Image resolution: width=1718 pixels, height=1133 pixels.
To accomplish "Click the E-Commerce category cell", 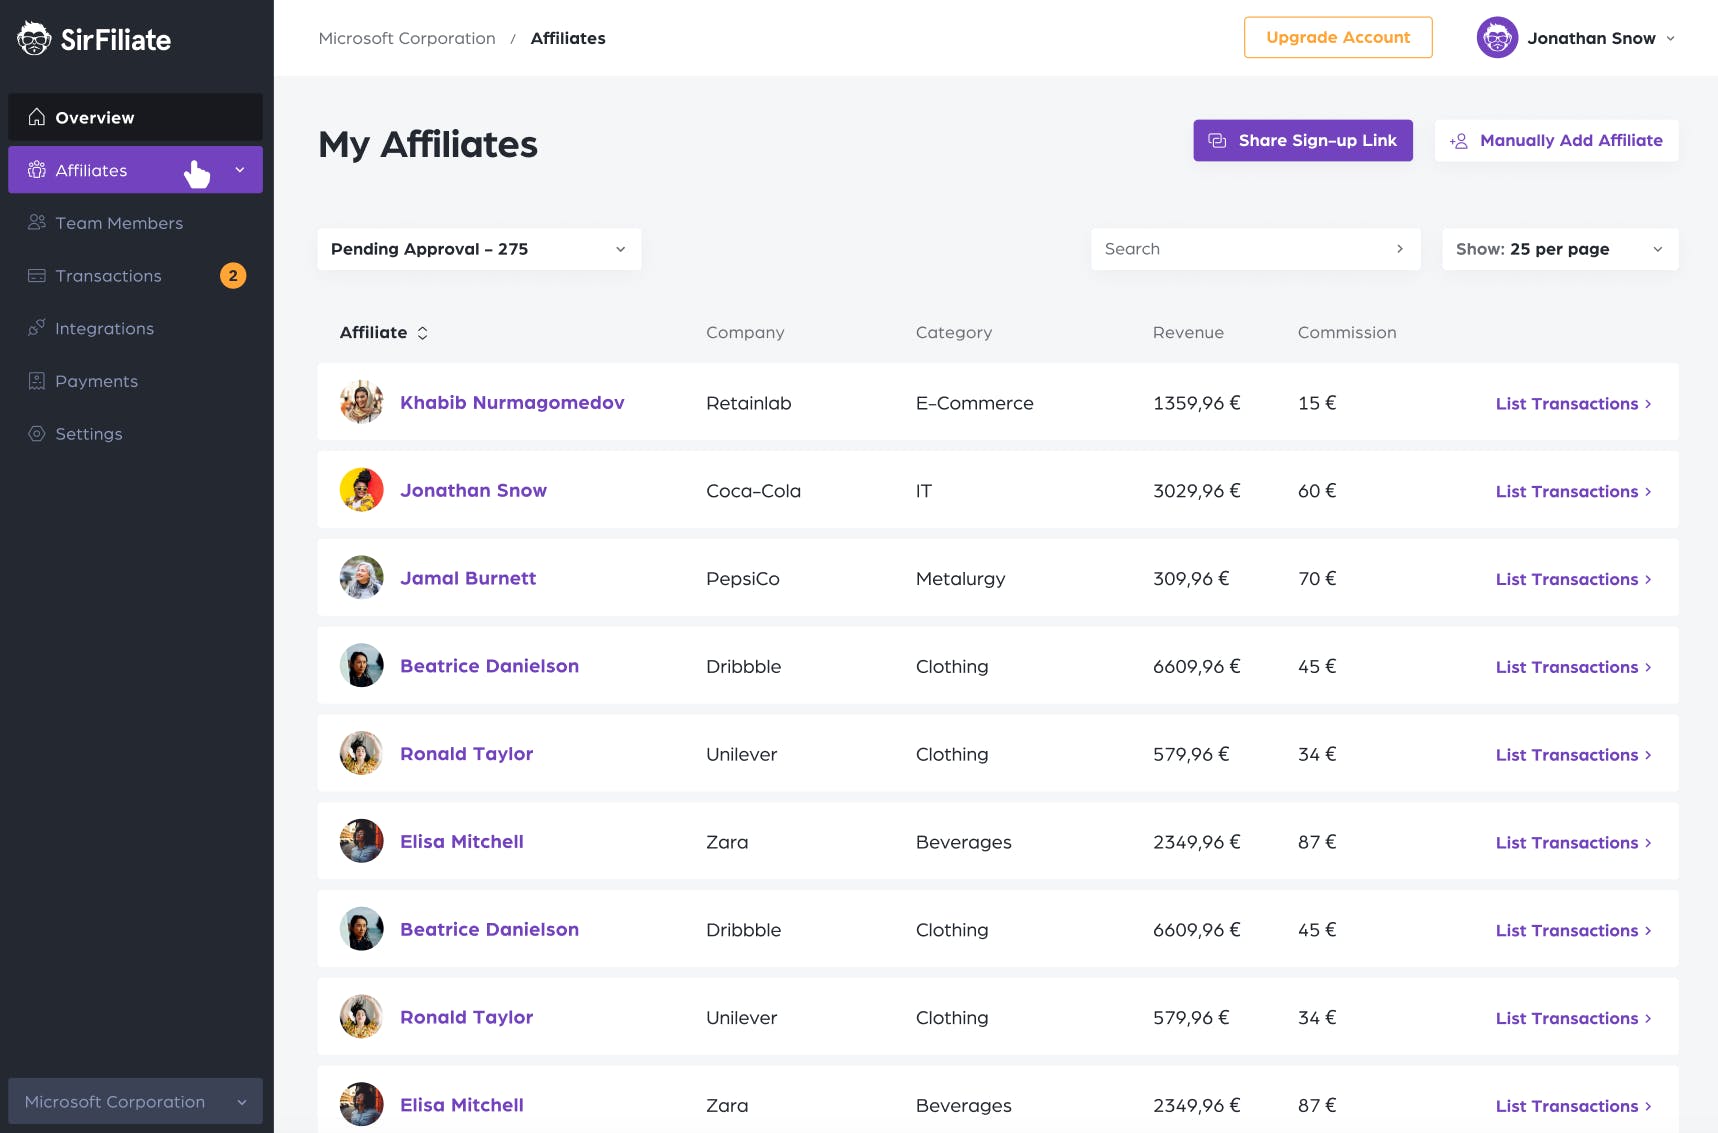I will [x=975, y=403].
